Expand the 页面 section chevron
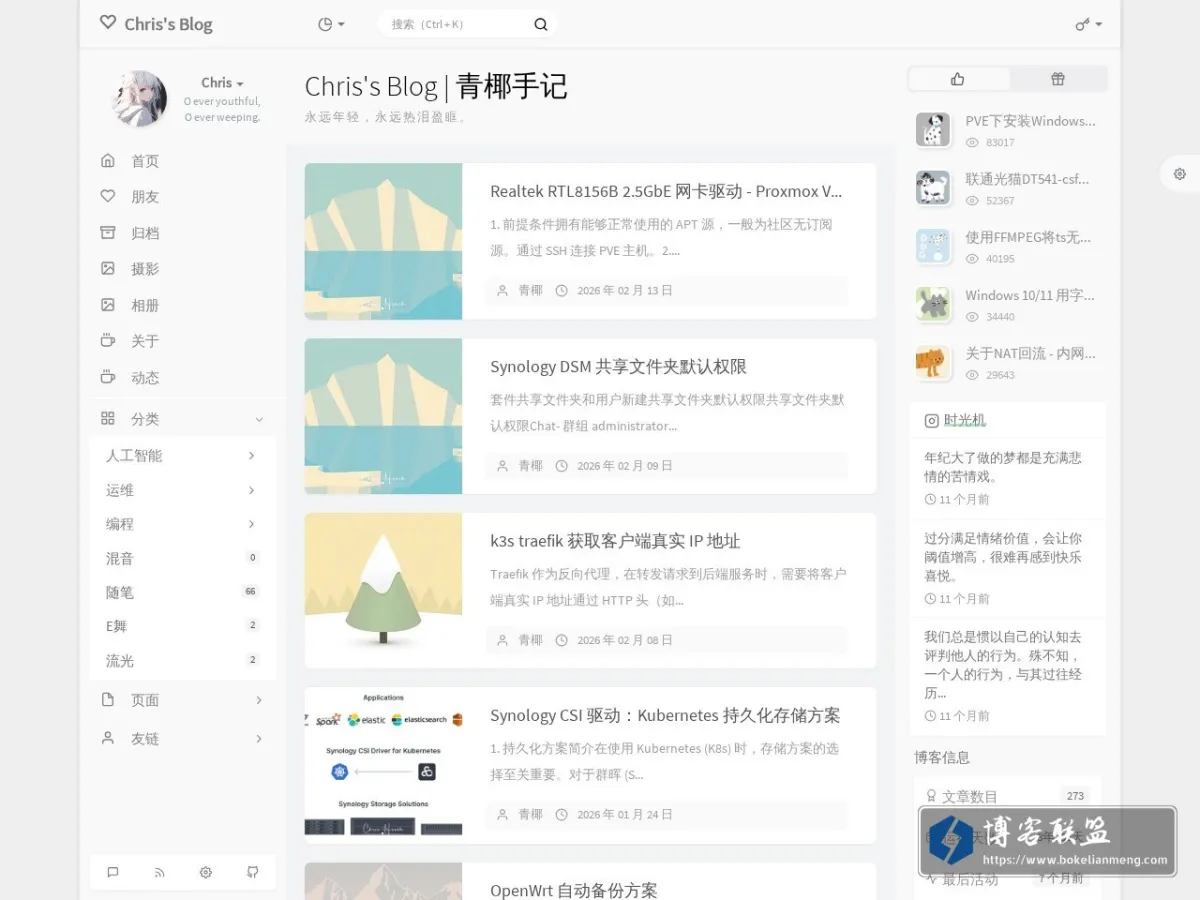This screenshot has height=900, width=1200. click(x=259, y=700)
